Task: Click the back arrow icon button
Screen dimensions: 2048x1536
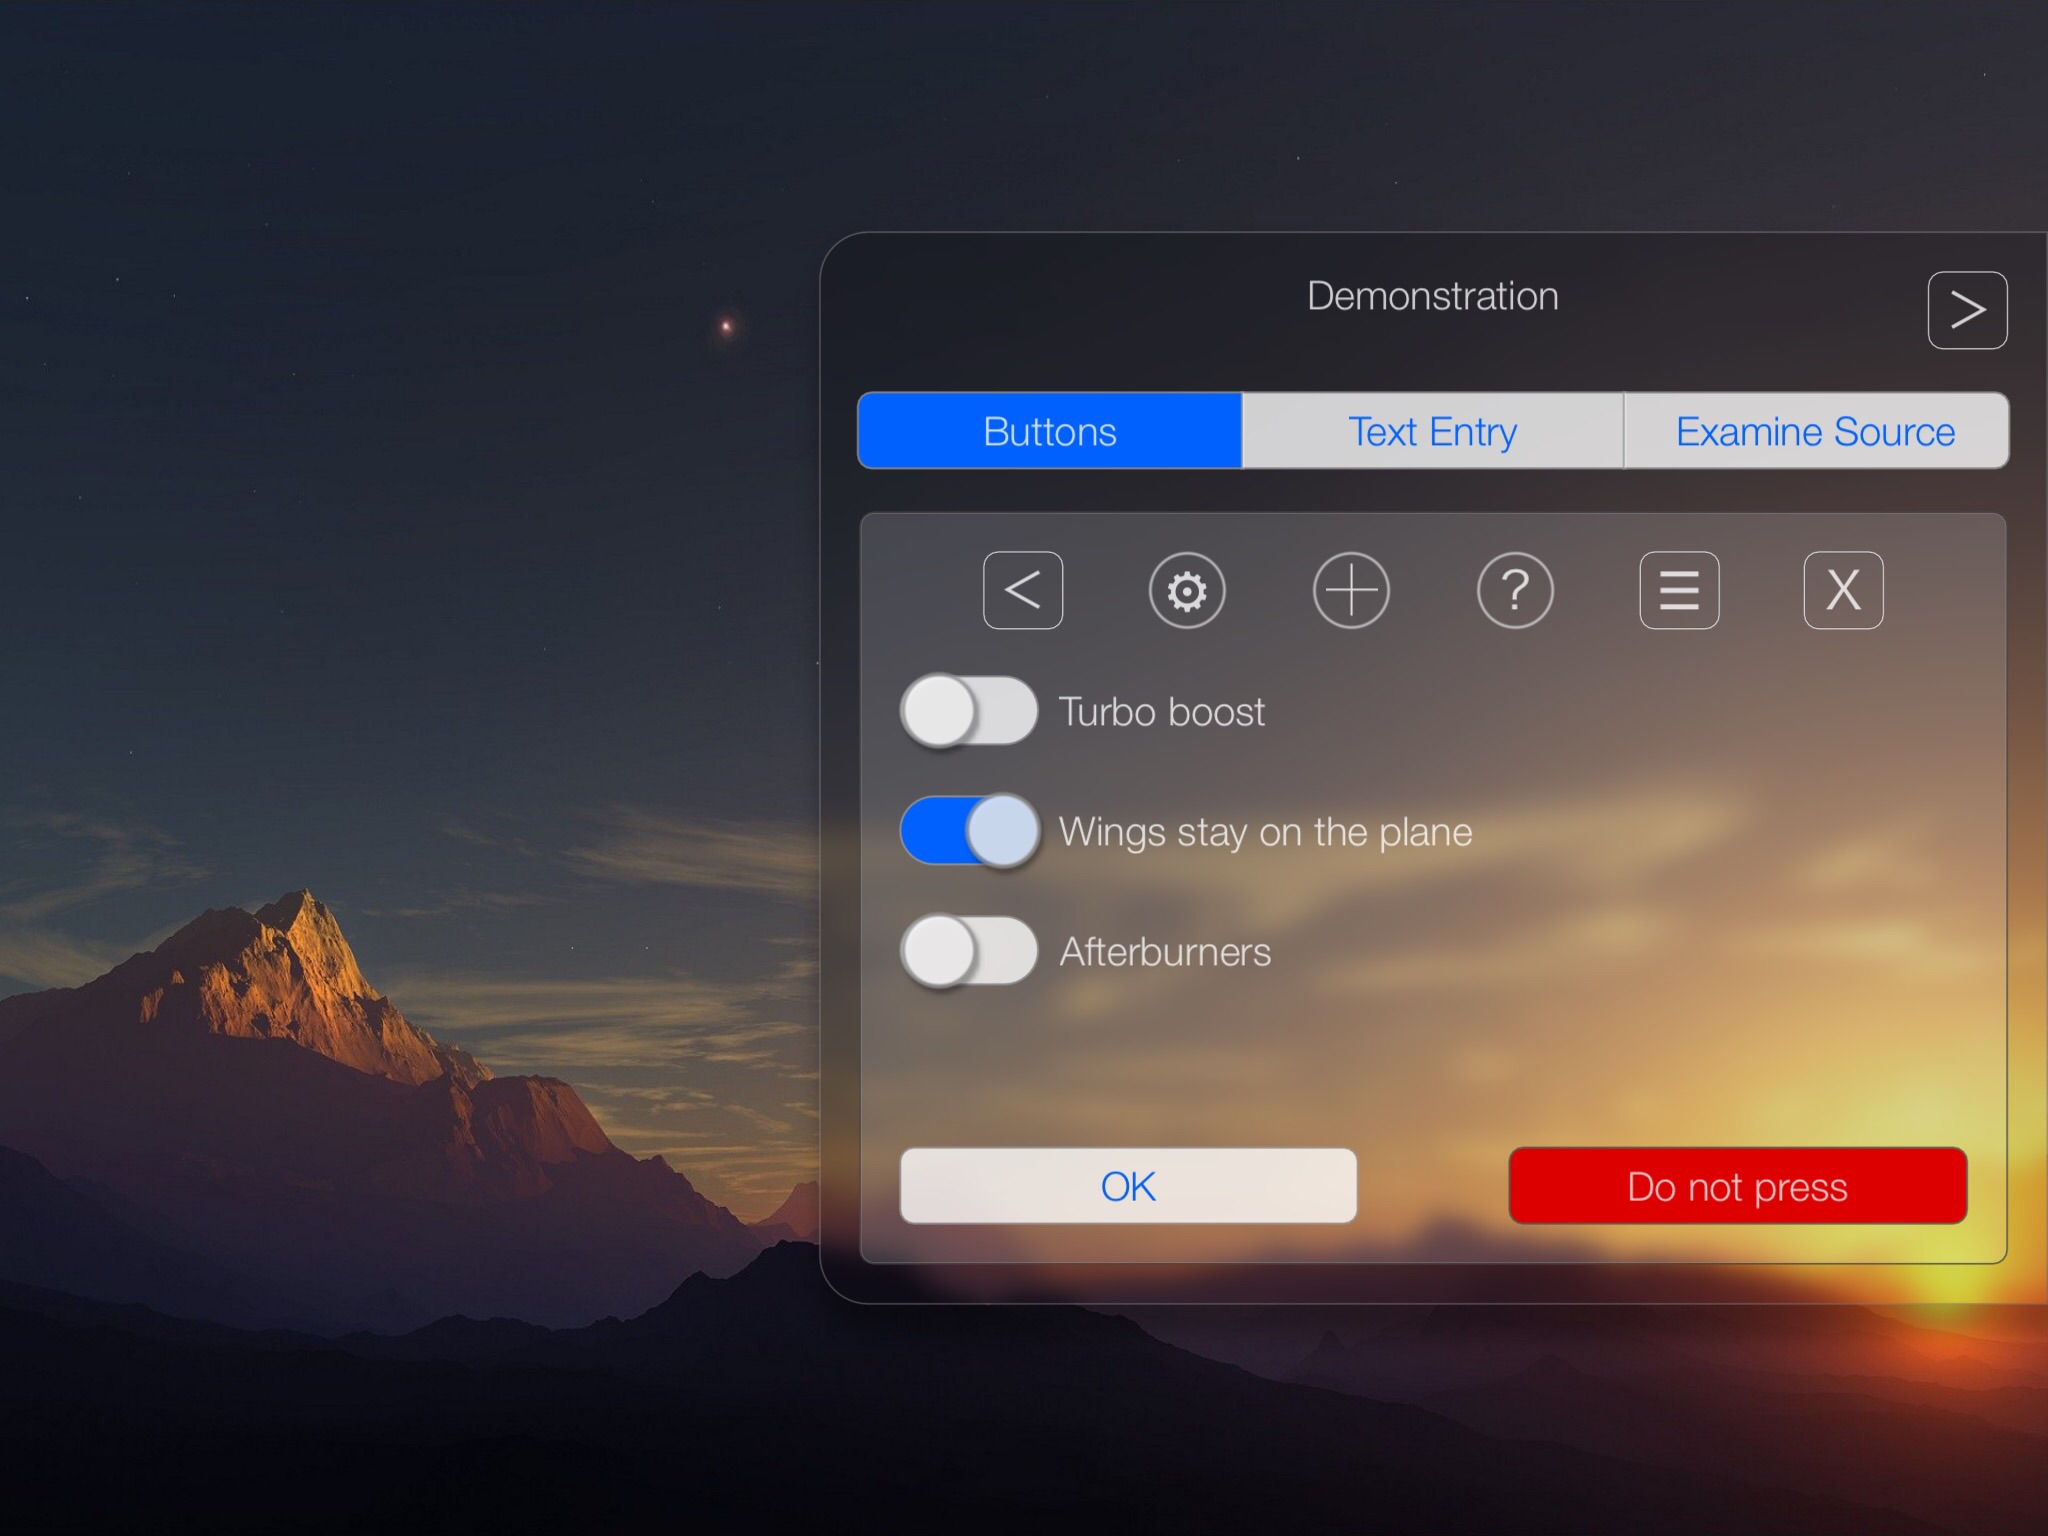Action: pos(1022,590)
